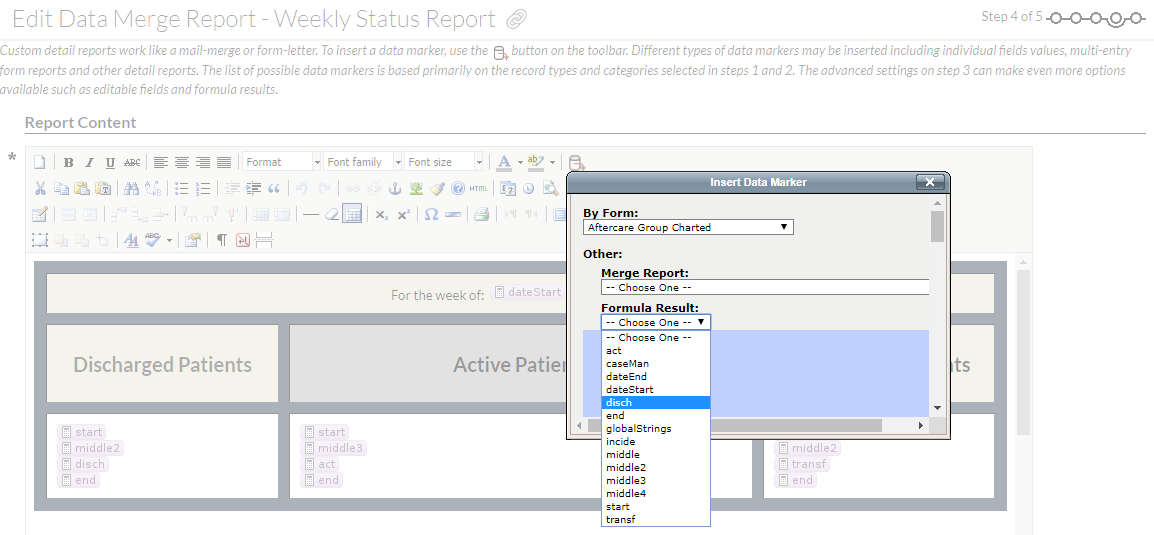The width and height of the screenshot is (1154, 535).
Task: Insert a special character with the Omega icon
Action: click(431, 214)
